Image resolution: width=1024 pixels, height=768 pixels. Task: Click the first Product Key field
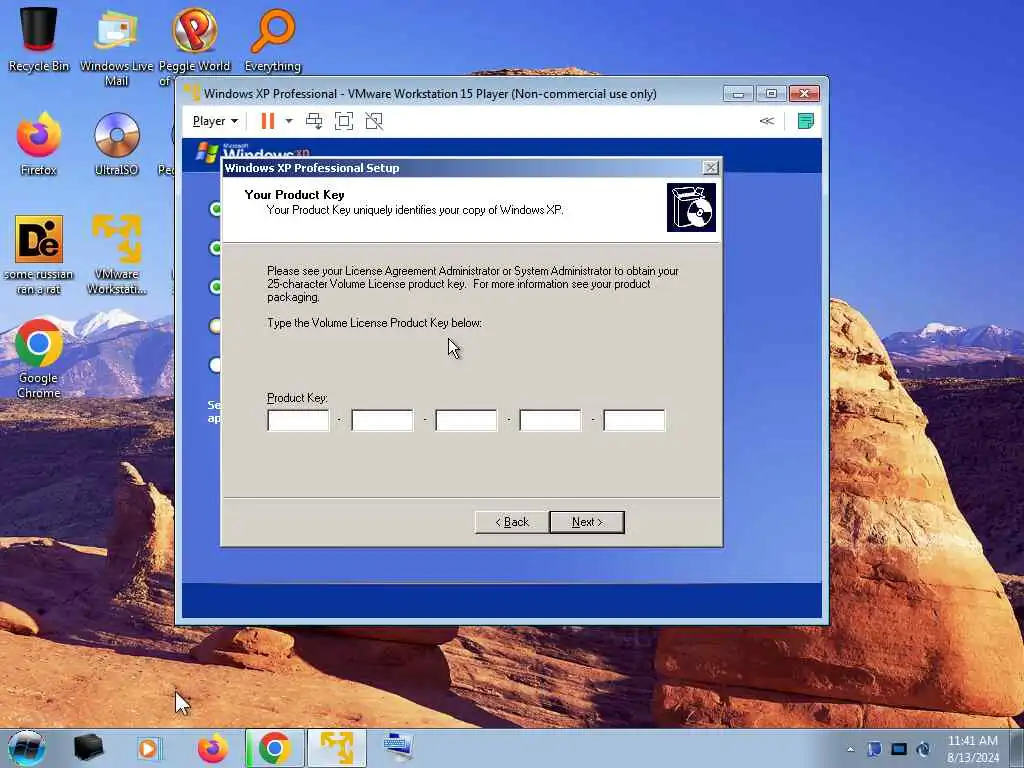point(298,420)
